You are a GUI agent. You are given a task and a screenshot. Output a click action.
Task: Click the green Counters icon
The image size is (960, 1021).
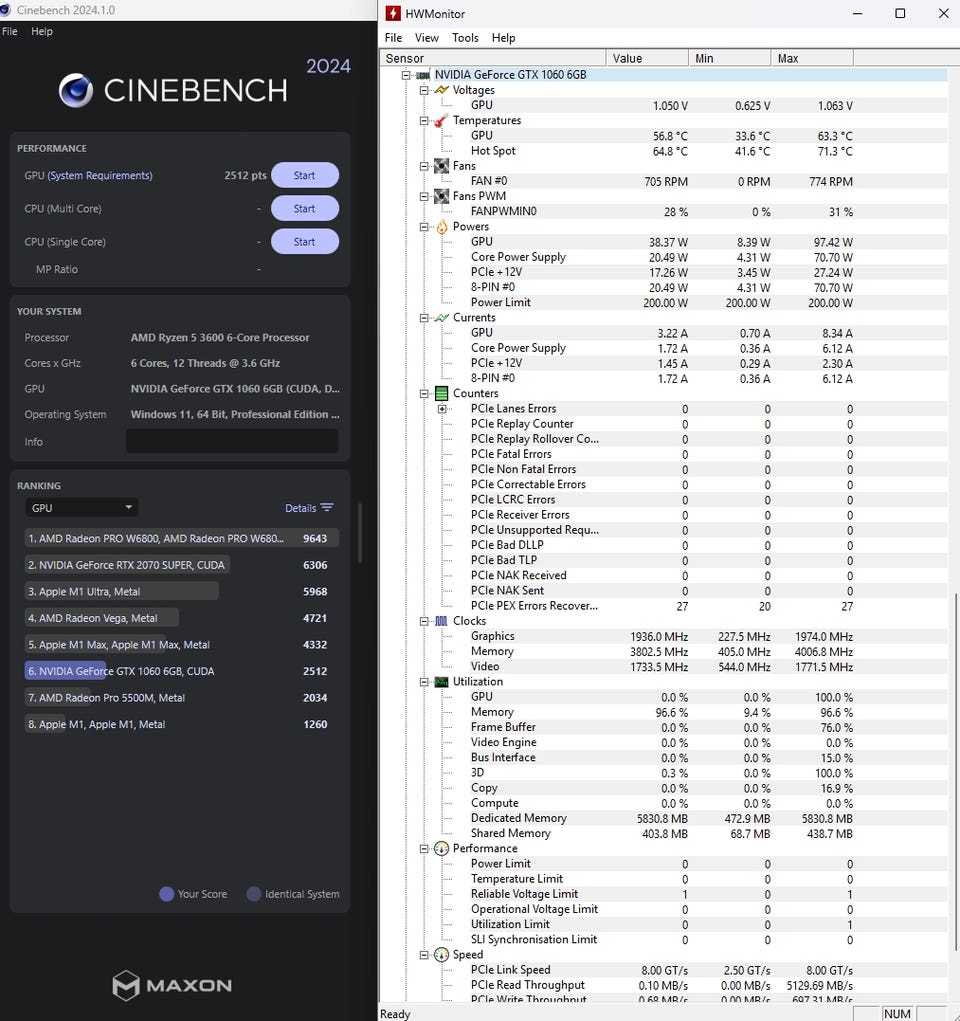[441, 394]
